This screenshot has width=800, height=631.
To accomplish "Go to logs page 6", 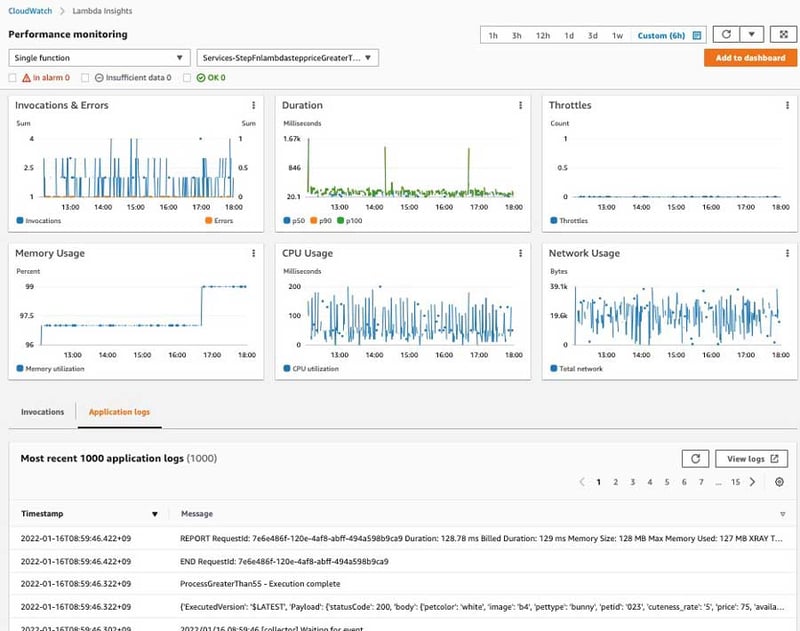I will 684,482.
